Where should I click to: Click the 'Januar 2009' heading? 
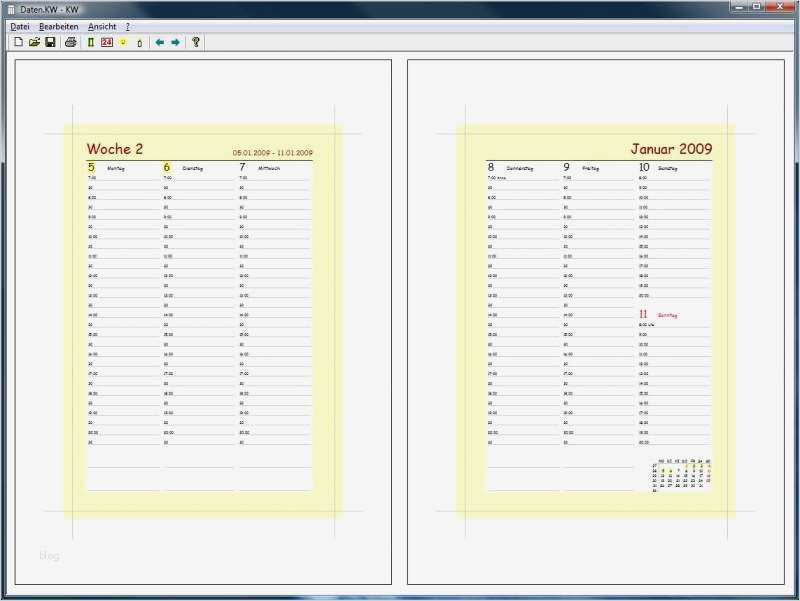point(671,149)
